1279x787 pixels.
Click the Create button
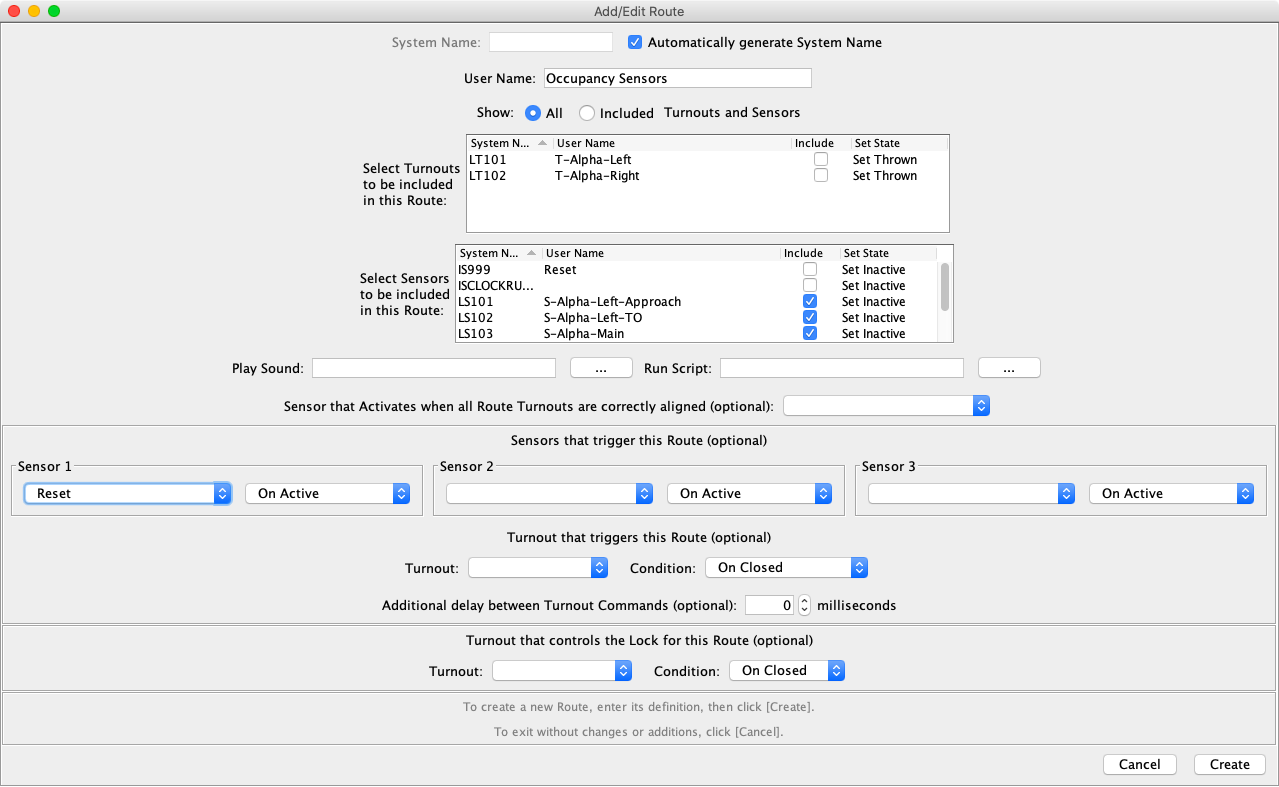pos(1229,764)
